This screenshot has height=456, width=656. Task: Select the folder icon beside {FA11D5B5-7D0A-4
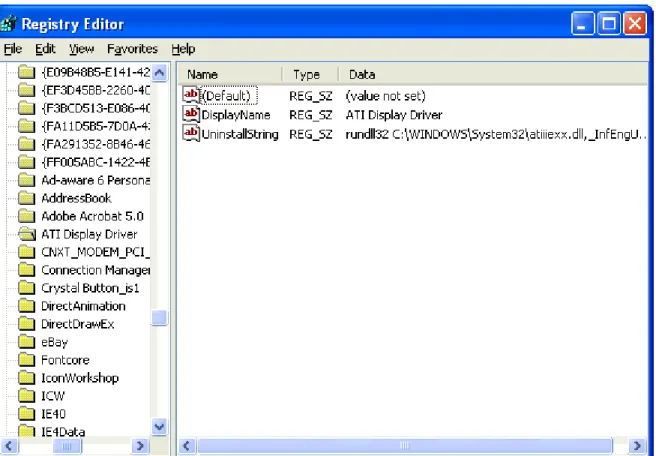point(27,126)
